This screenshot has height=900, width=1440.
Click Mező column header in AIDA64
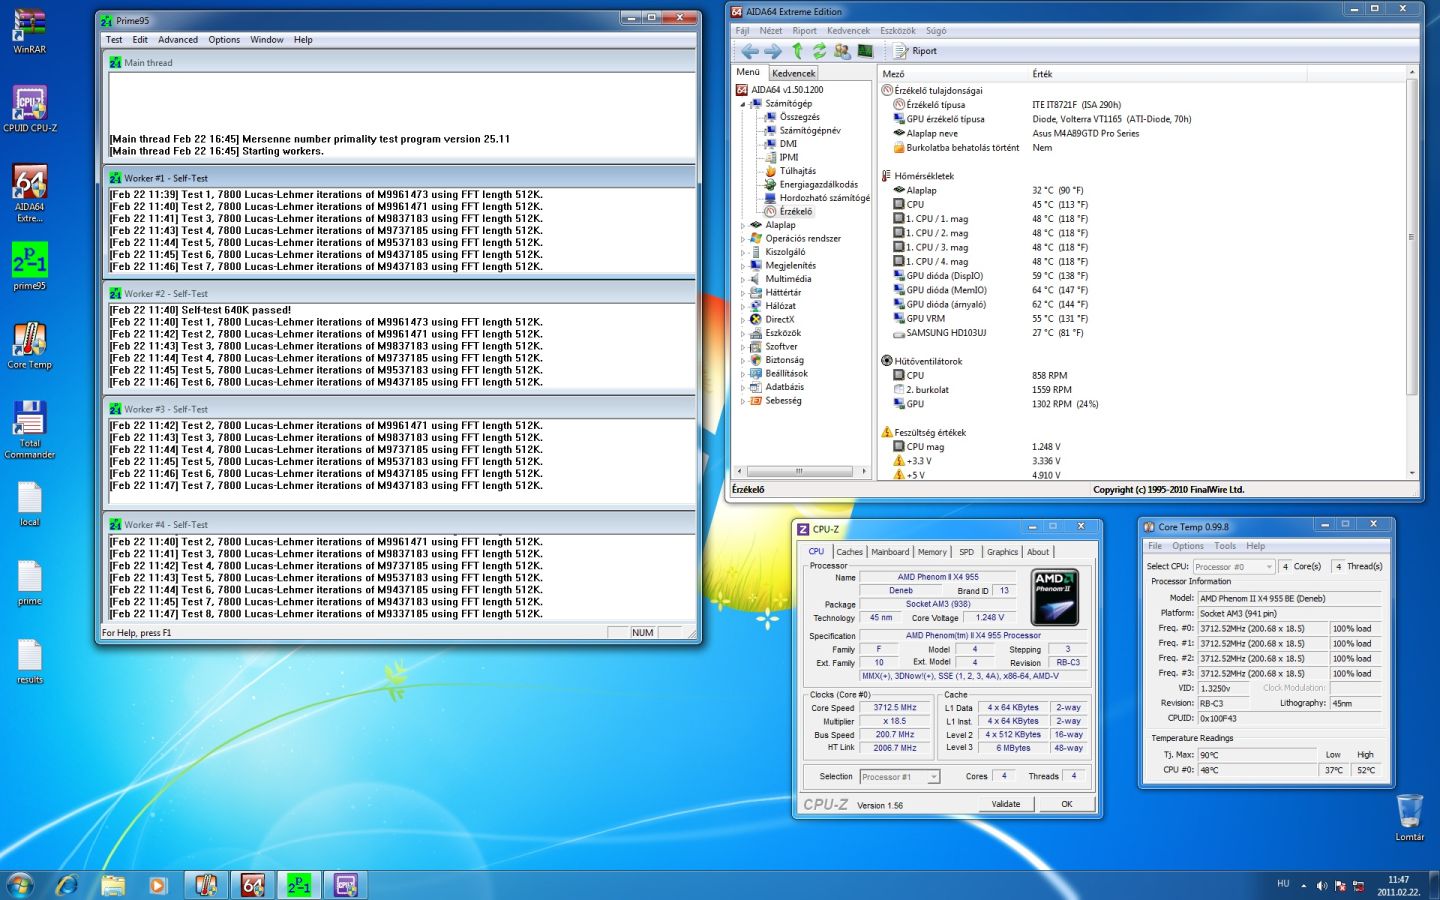(x=953, y=74)
